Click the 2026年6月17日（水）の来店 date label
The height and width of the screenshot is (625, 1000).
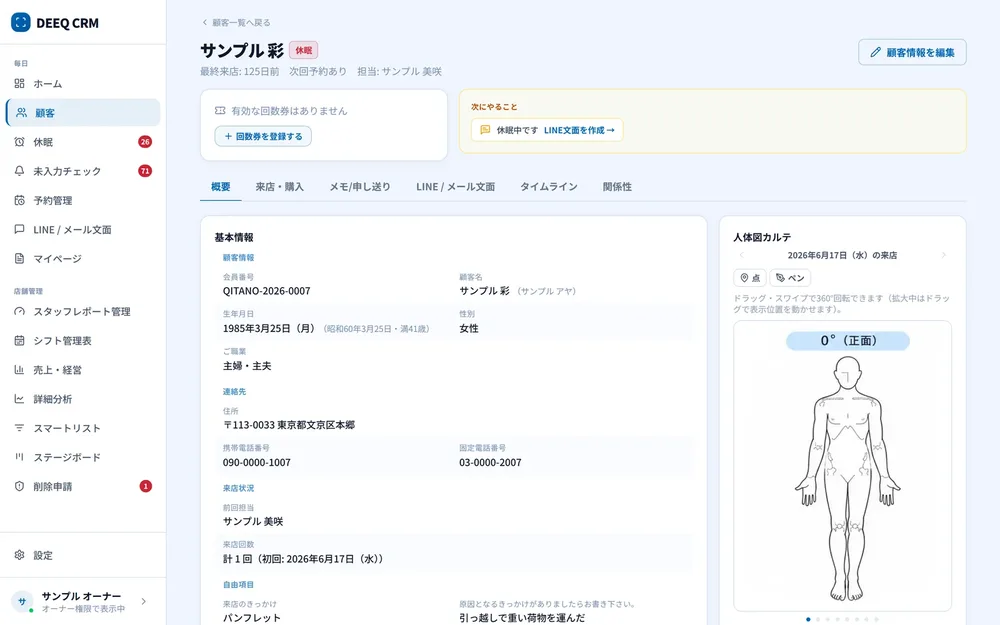pos(842,255)
